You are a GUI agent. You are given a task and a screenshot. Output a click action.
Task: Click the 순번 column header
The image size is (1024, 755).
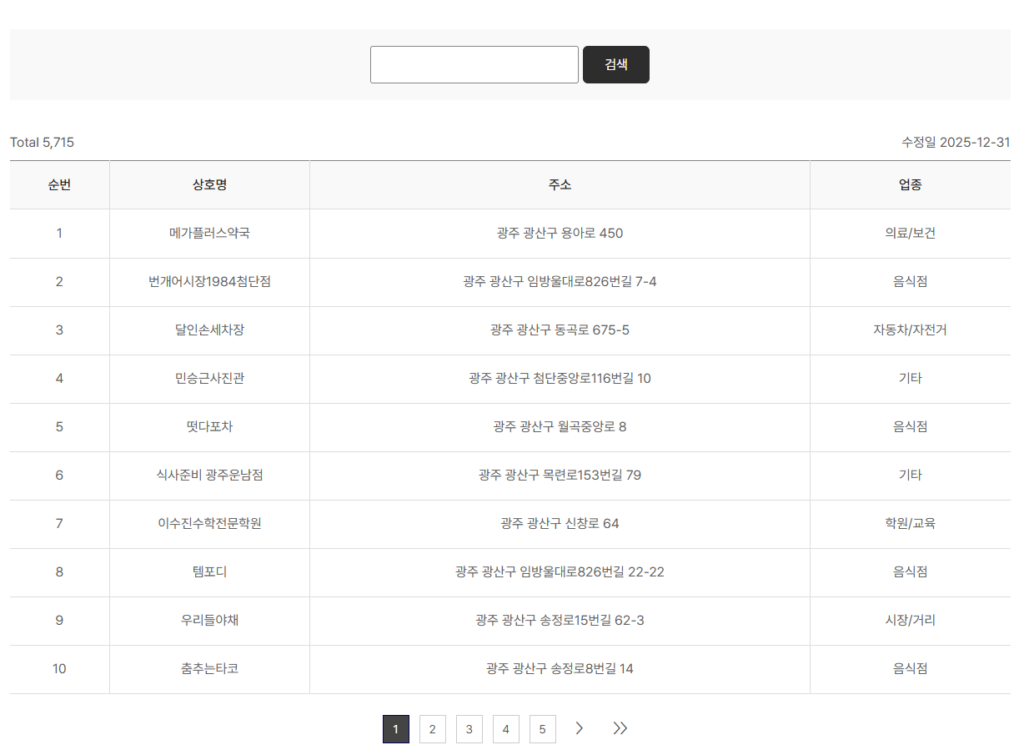point(59,185)
